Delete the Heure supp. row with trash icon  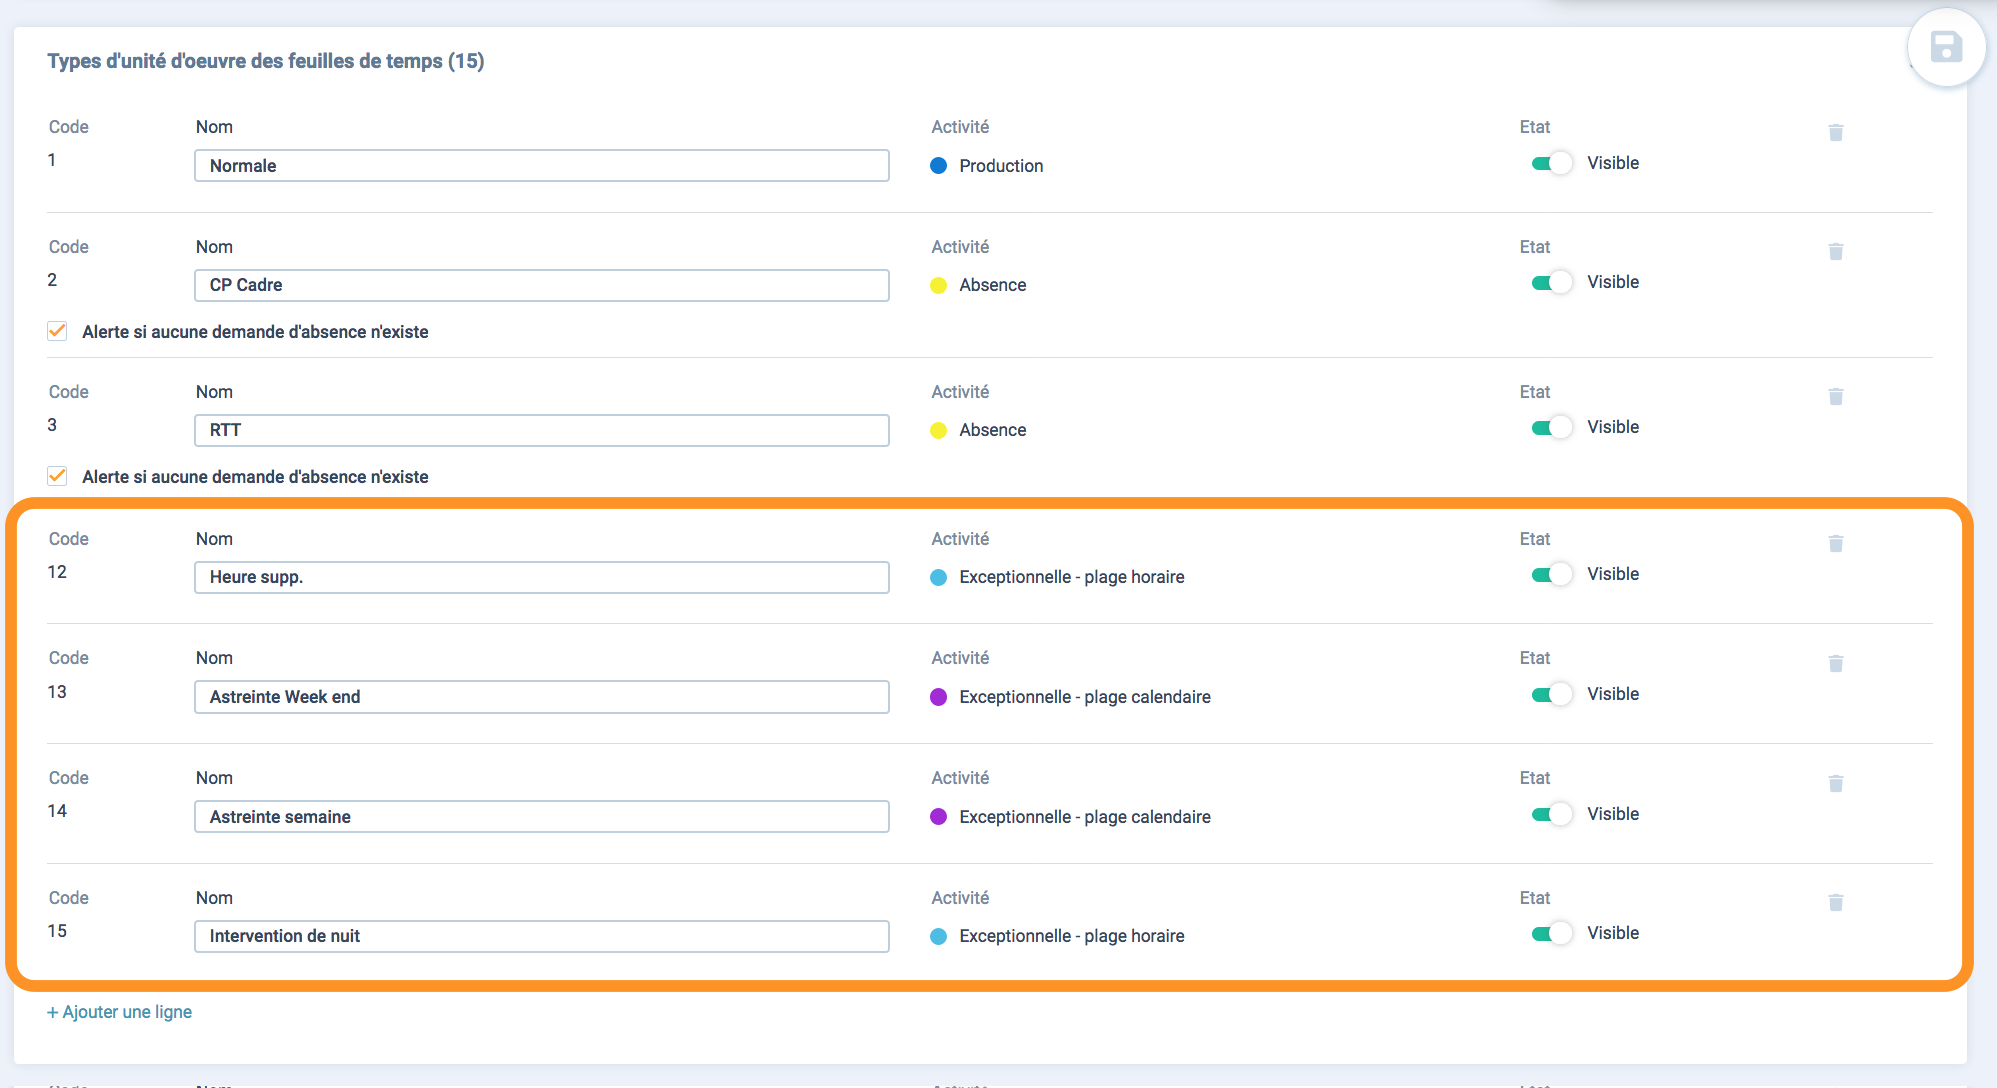point(1836,543)
